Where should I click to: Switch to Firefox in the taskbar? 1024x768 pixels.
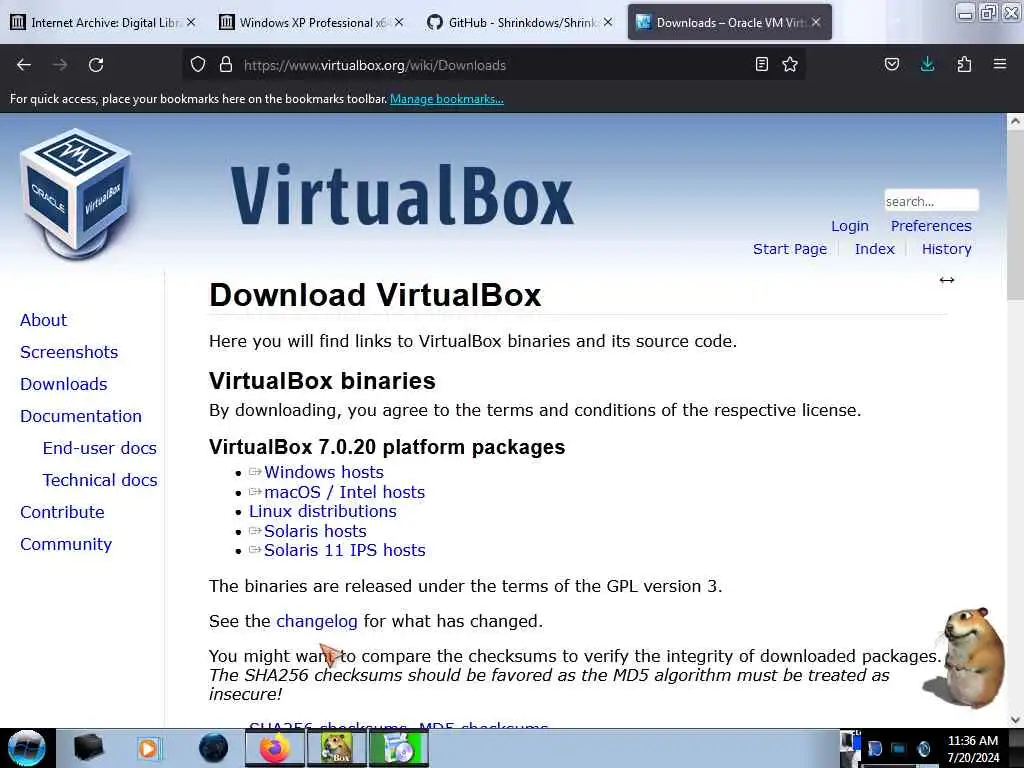click(275, 748)
